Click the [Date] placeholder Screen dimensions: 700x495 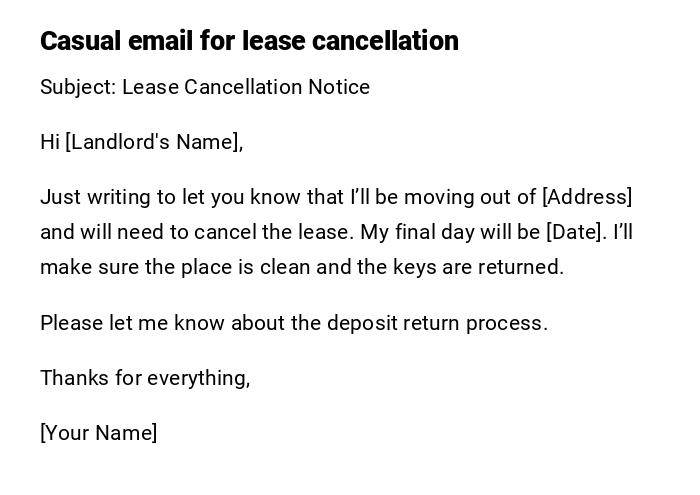576,232
